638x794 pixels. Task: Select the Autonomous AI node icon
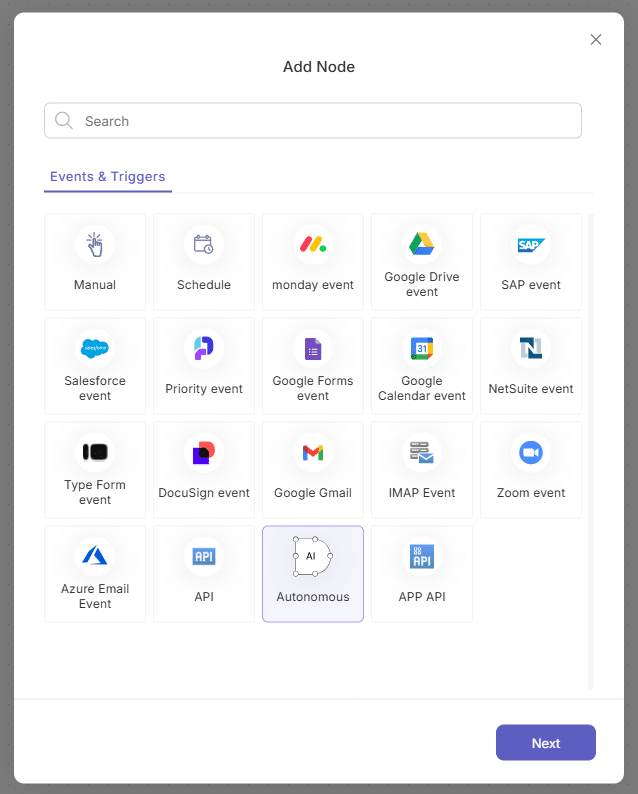(313, 557)
